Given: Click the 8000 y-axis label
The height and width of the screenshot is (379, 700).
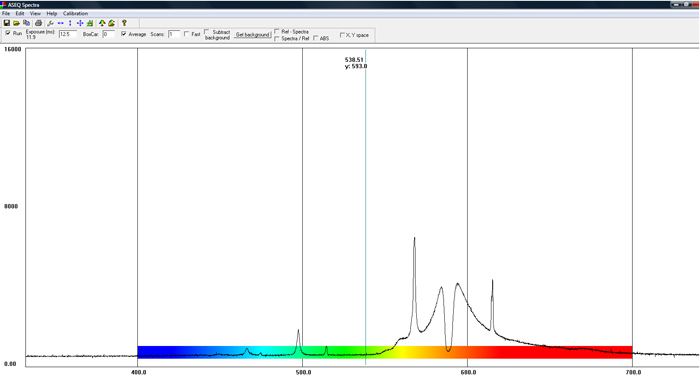Looking at the screenshot, I should 11,206.
